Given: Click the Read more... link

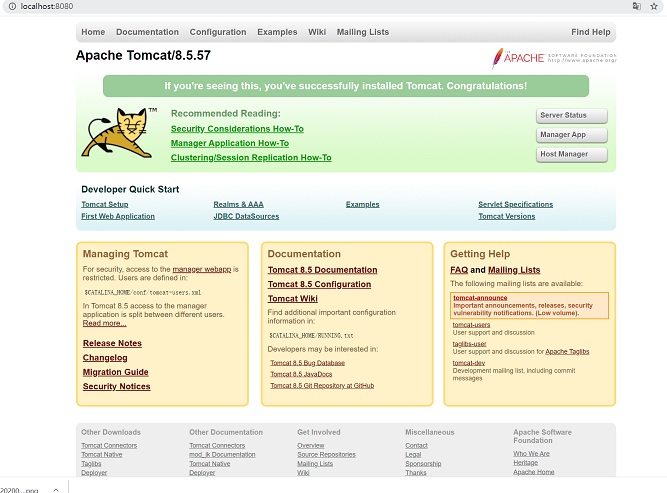Looking at the screenshot, I should click(x=105, y=323).
